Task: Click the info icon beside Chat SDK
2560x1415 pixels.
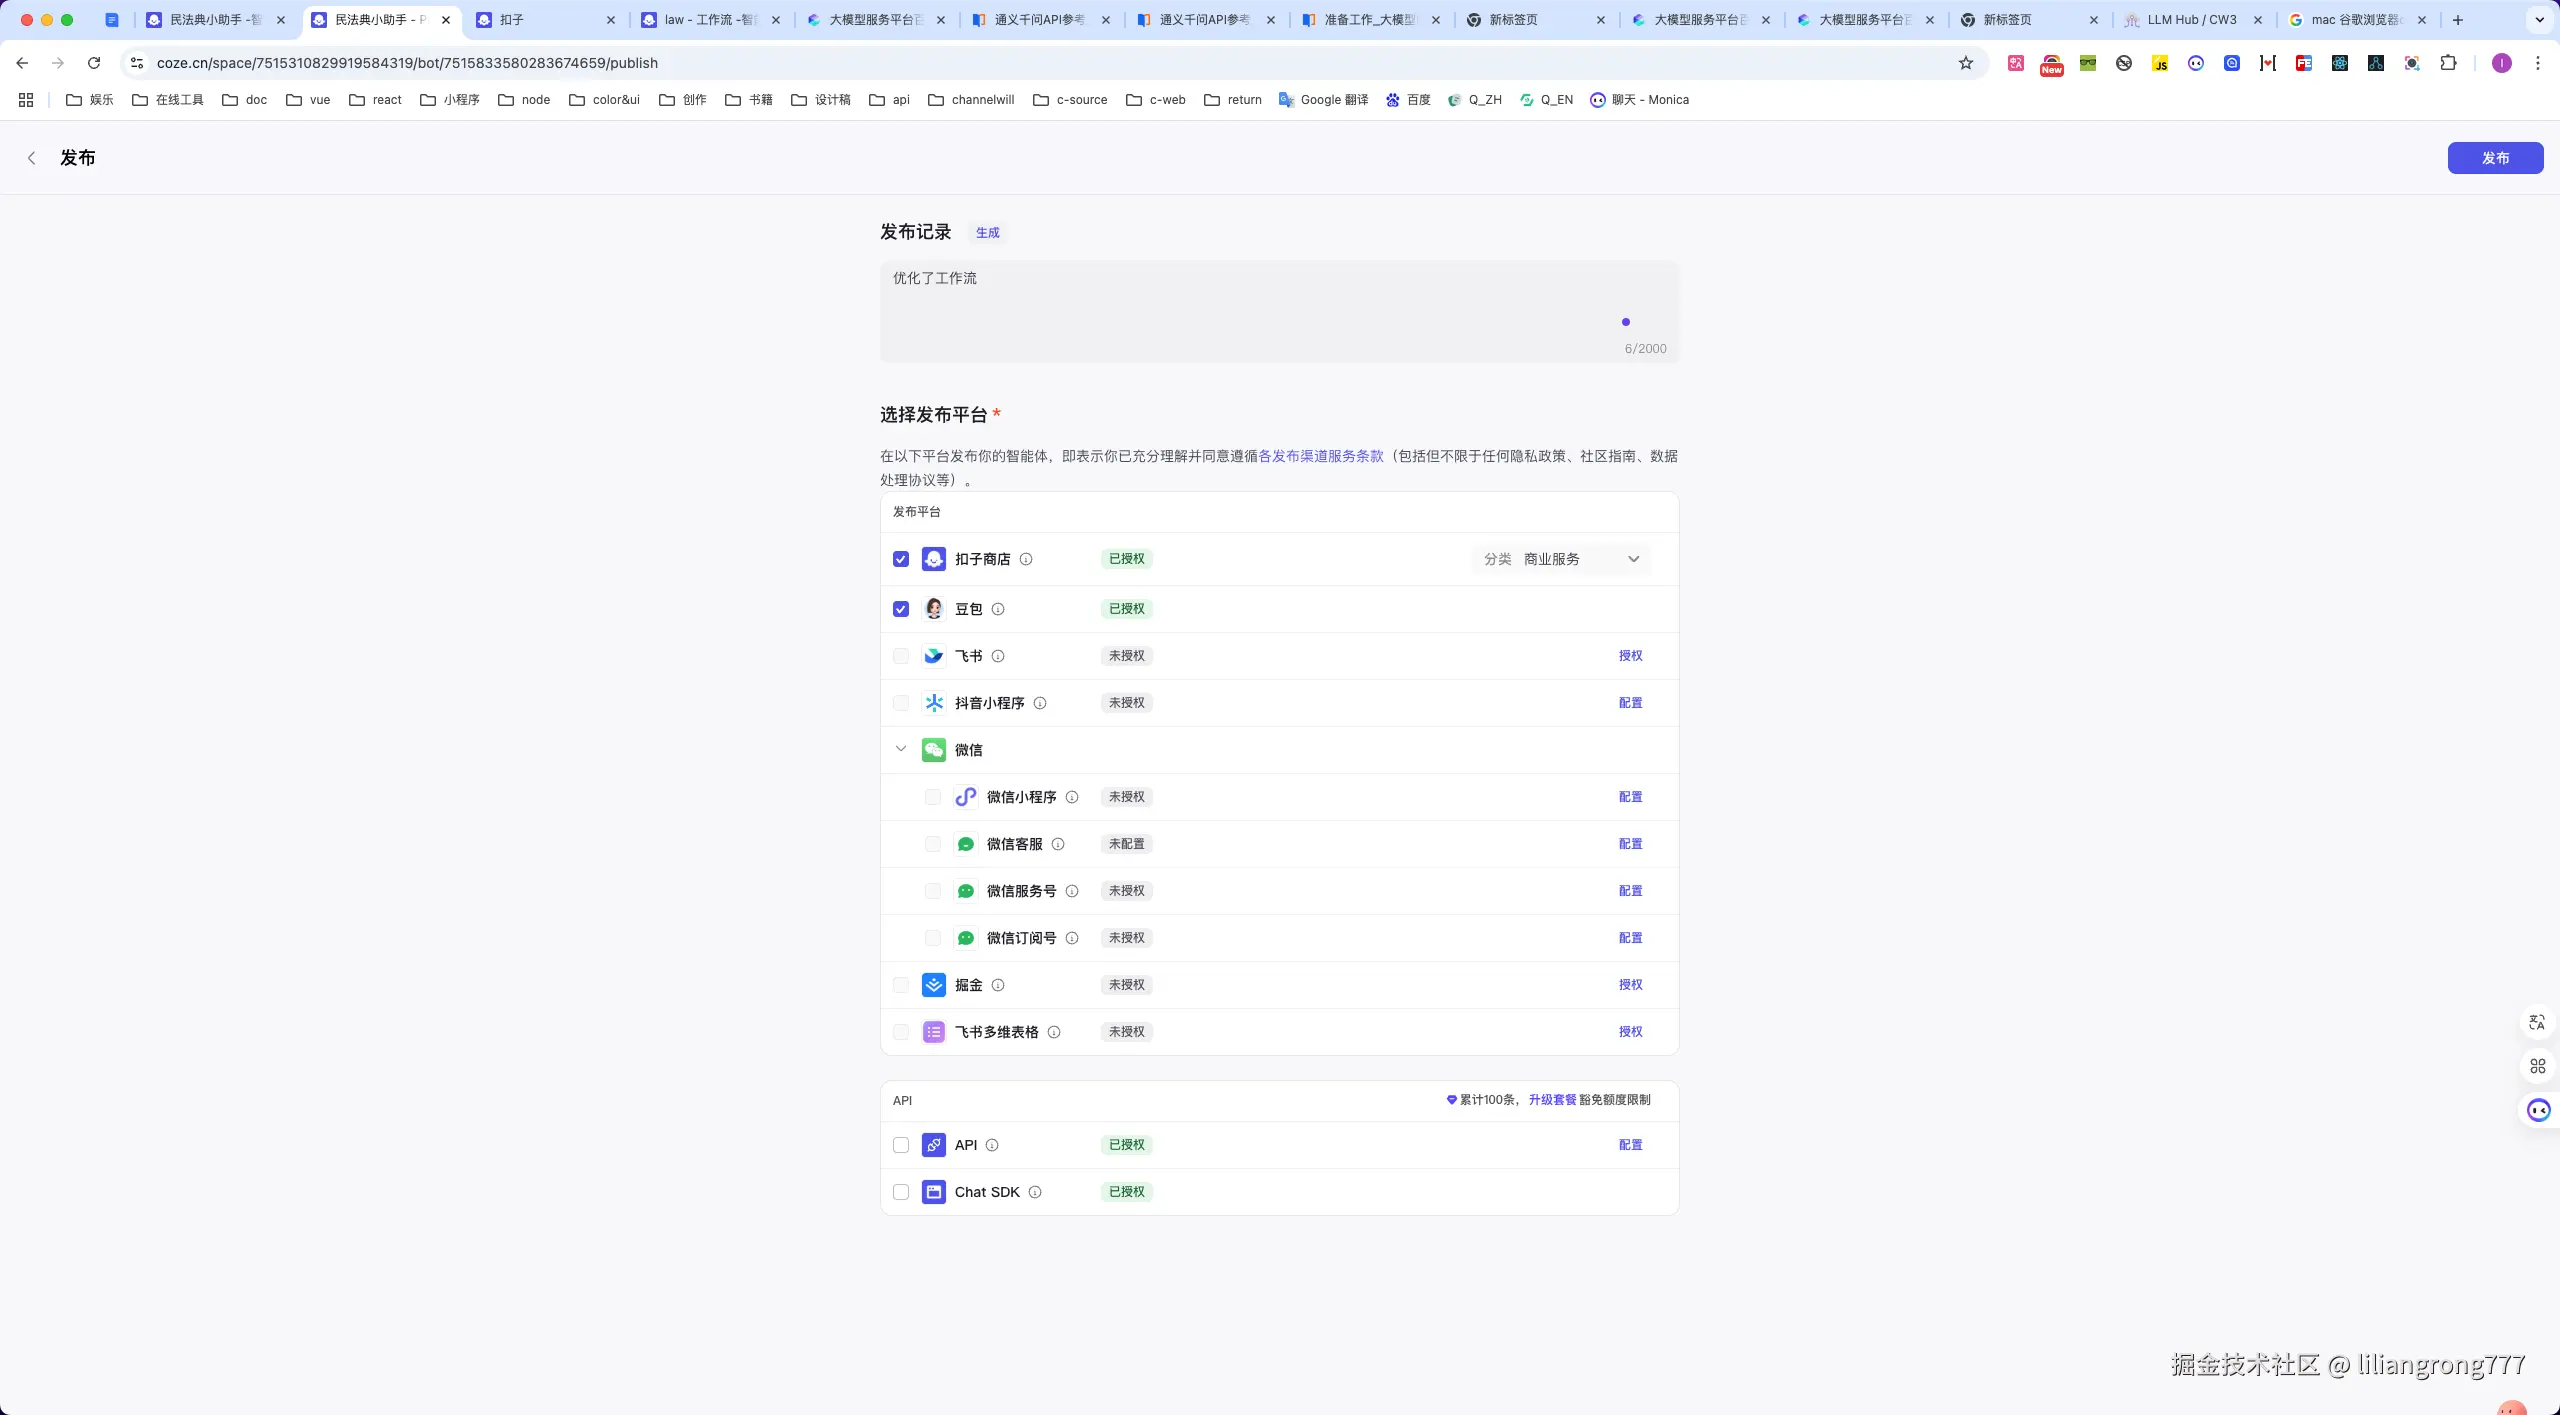Action: click(1035, 1192)
